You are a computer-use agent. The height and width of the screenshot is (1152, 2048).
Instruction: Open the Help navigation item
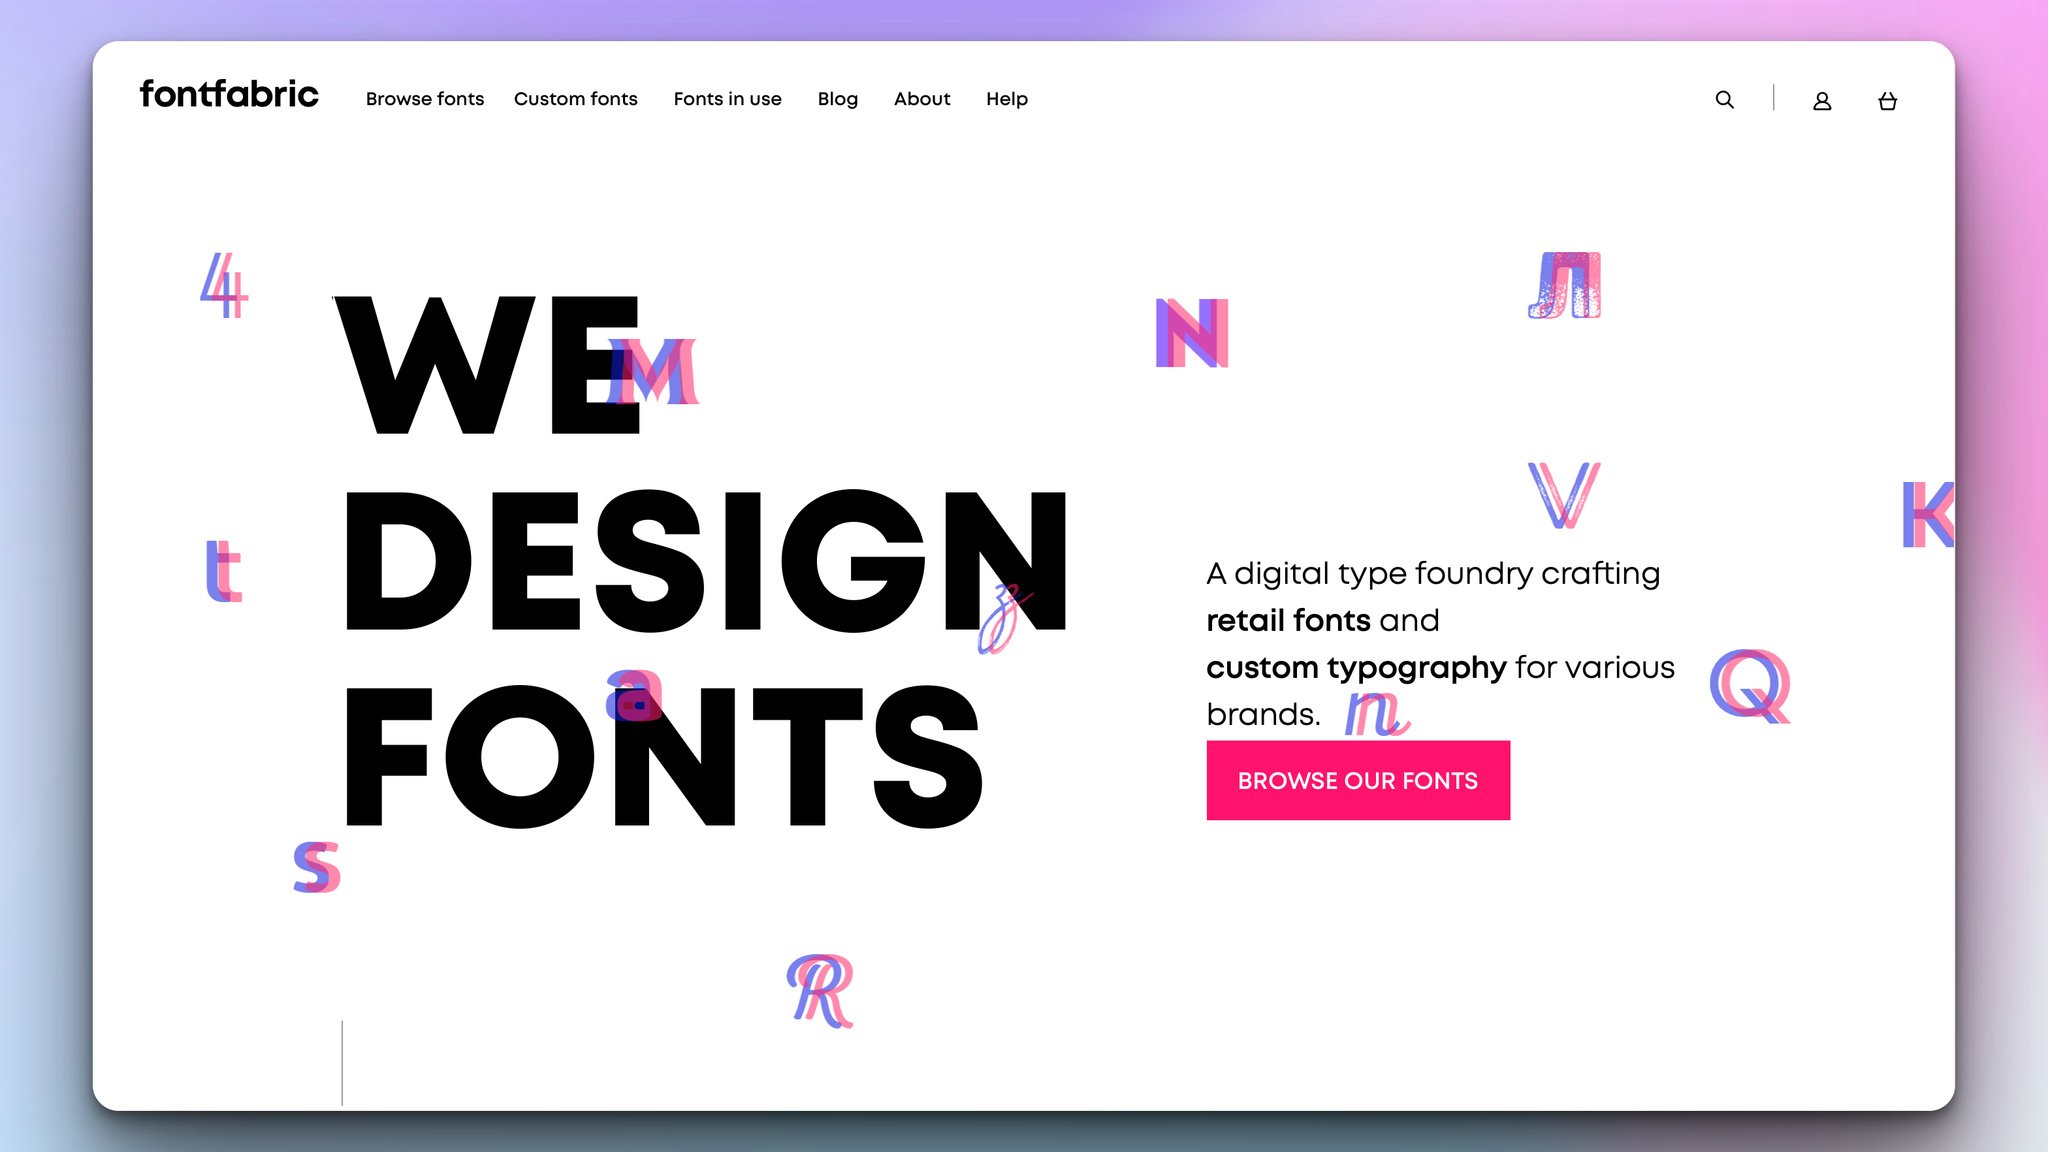tap(1006, 98)
